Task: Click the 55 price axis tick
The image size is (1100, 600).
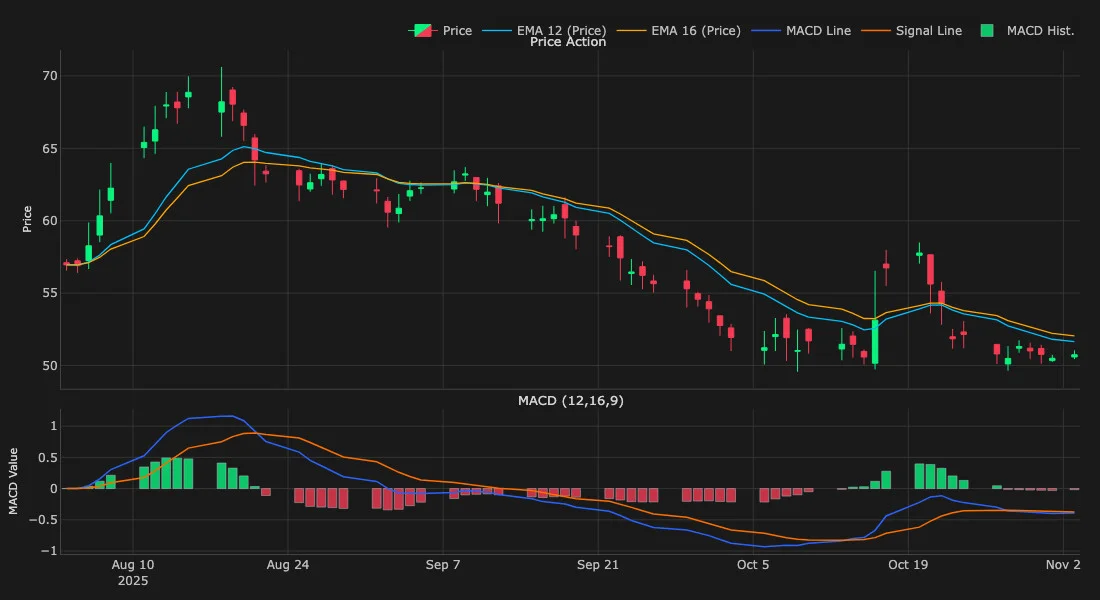Action: click(50, 293)
